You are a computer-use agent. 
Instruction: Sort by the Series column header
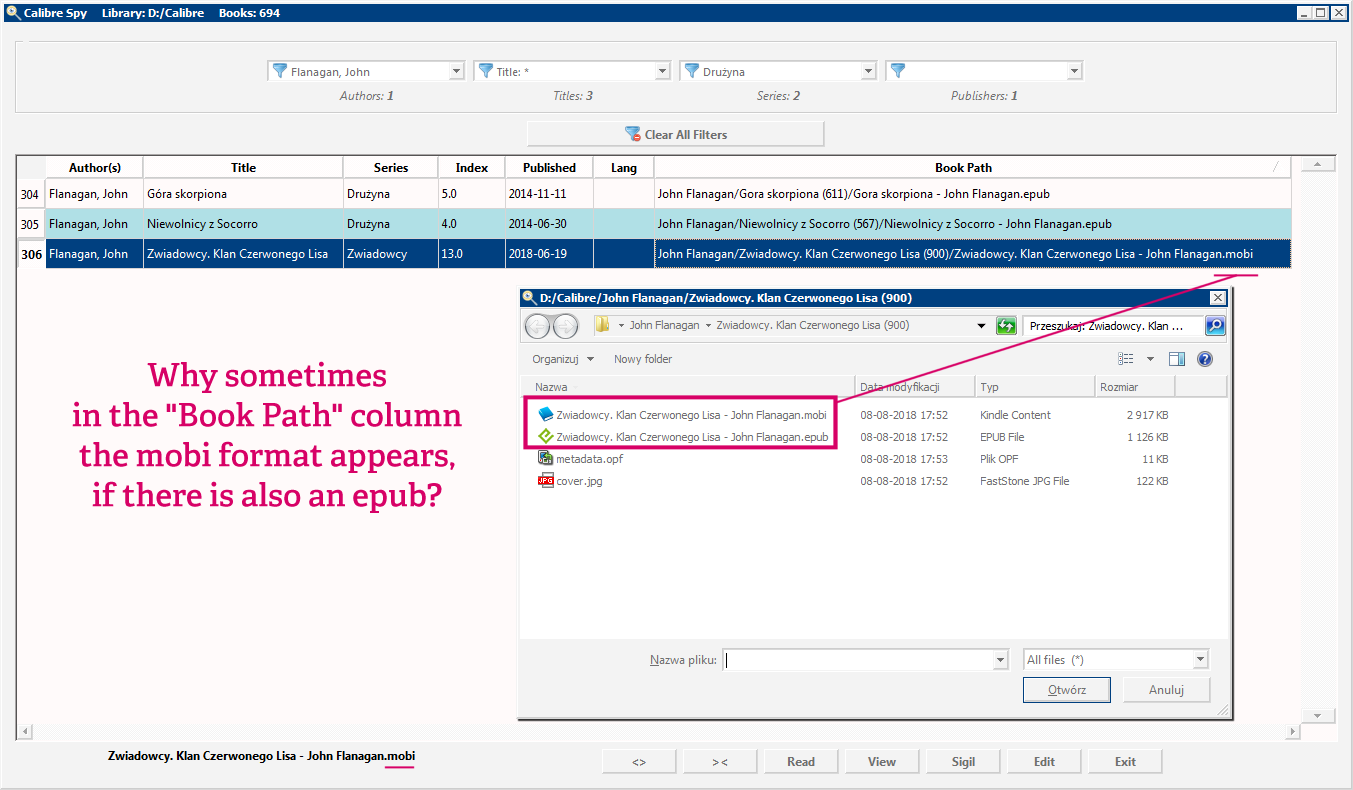click(x=391, y=167)
